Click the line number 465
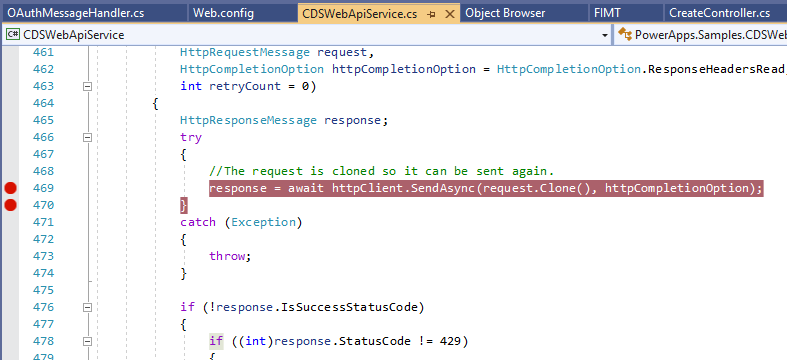 tap(43, 120)
